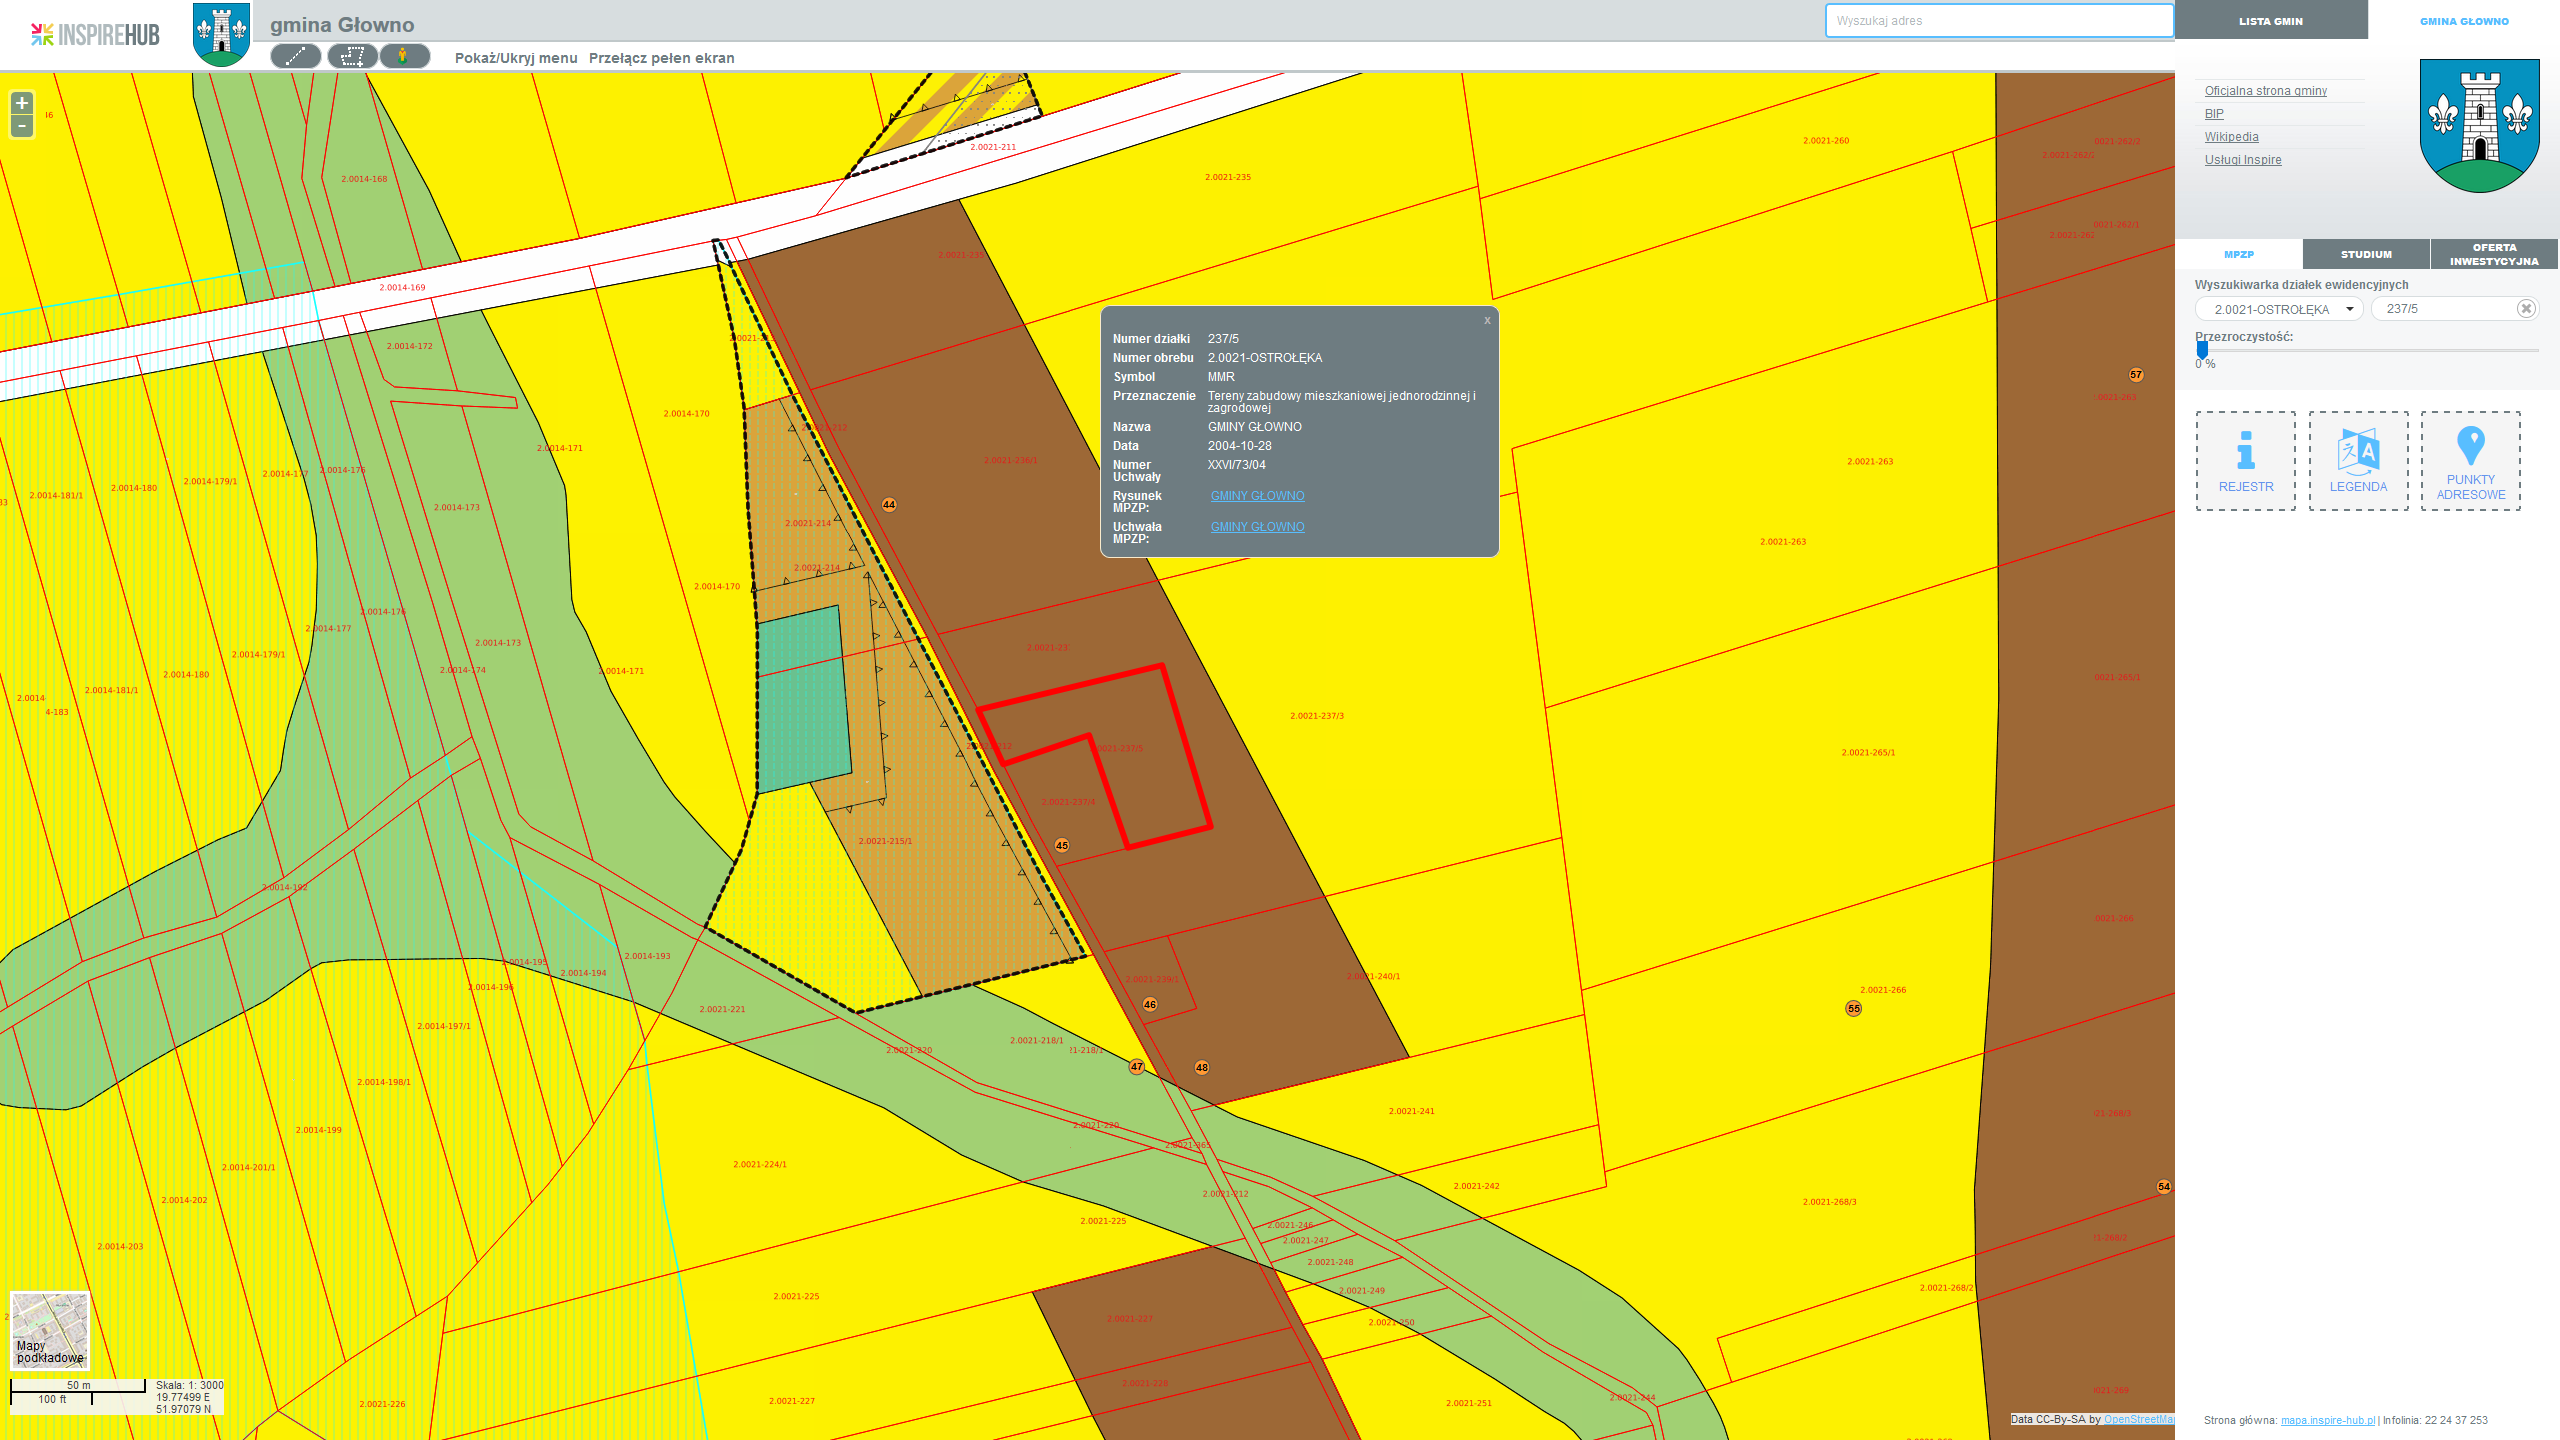The image size is (2560, 1440).
Task: Select the line distance measure tool
Action: [x=295, y=57]
